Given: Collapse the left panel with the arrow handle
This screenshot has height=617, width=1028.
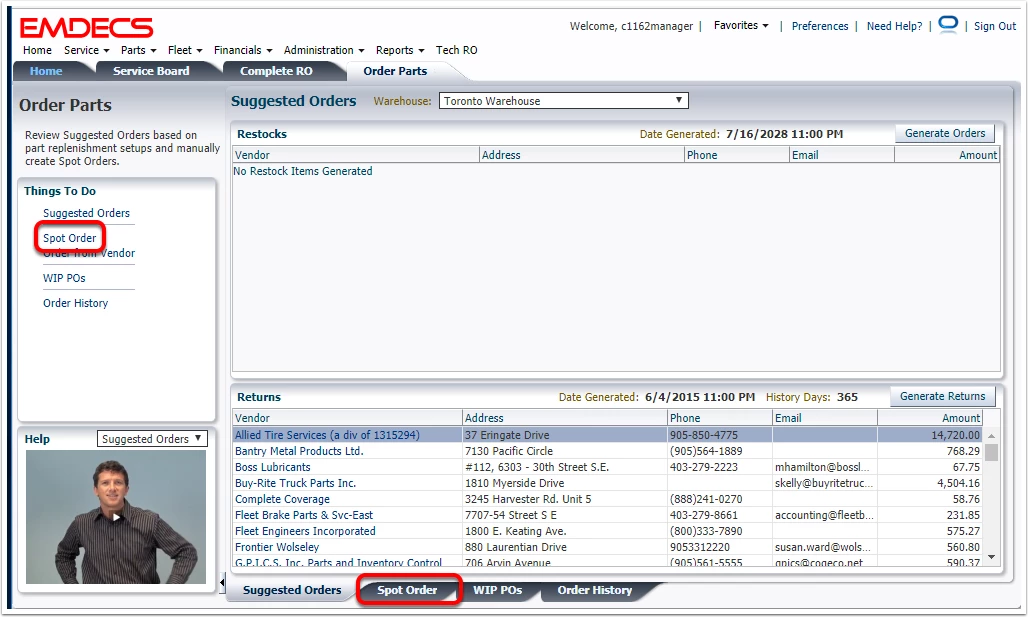Looking at the screenshot, I should point(222,582).
